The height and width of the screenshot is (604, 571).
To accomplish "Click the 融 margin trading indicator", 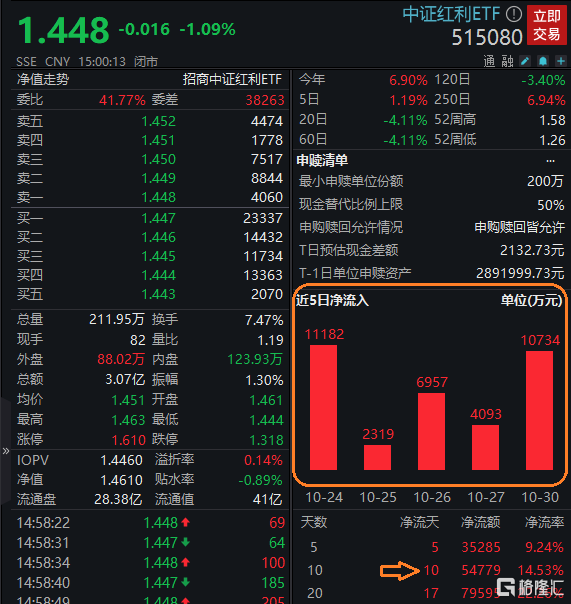I will tap(507, 61).
